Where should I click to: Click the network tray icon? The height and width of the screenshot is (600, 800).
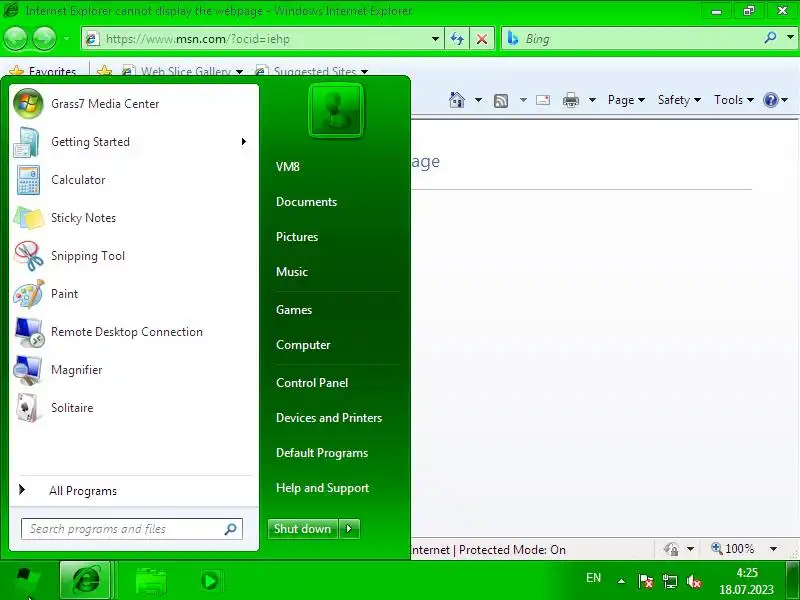[669, 581]
